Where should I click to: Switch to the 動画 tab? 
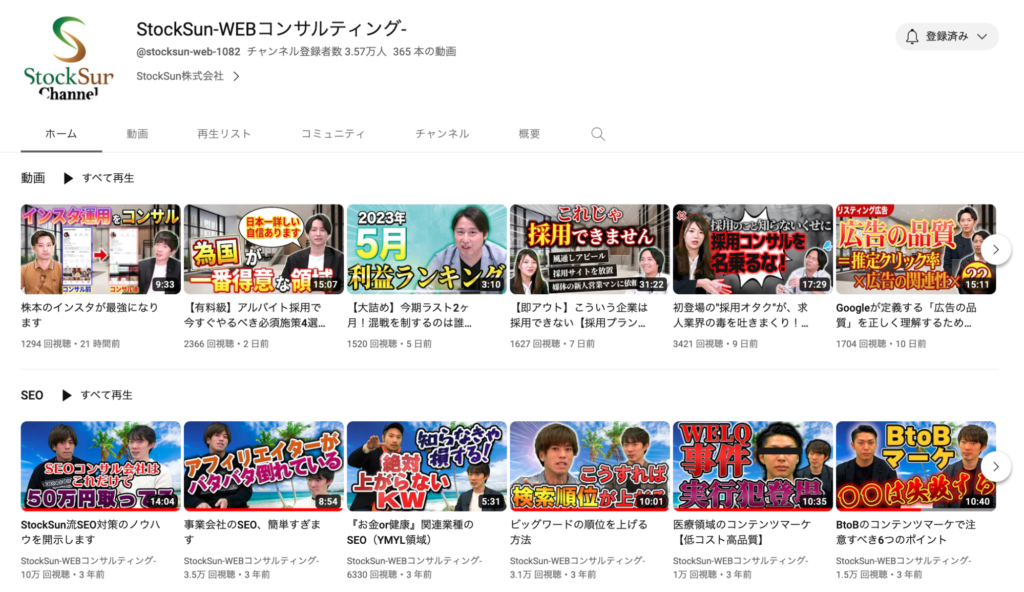pyautogui.click(x=137, y=132)
